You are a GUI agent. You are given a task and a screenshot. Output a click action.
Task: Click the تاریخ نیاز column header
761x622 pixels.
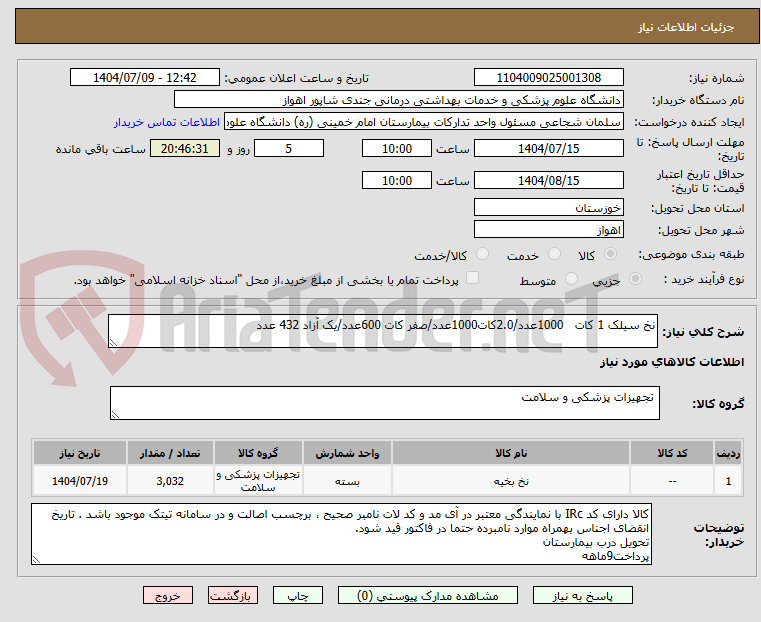click(x=80, y=453)
